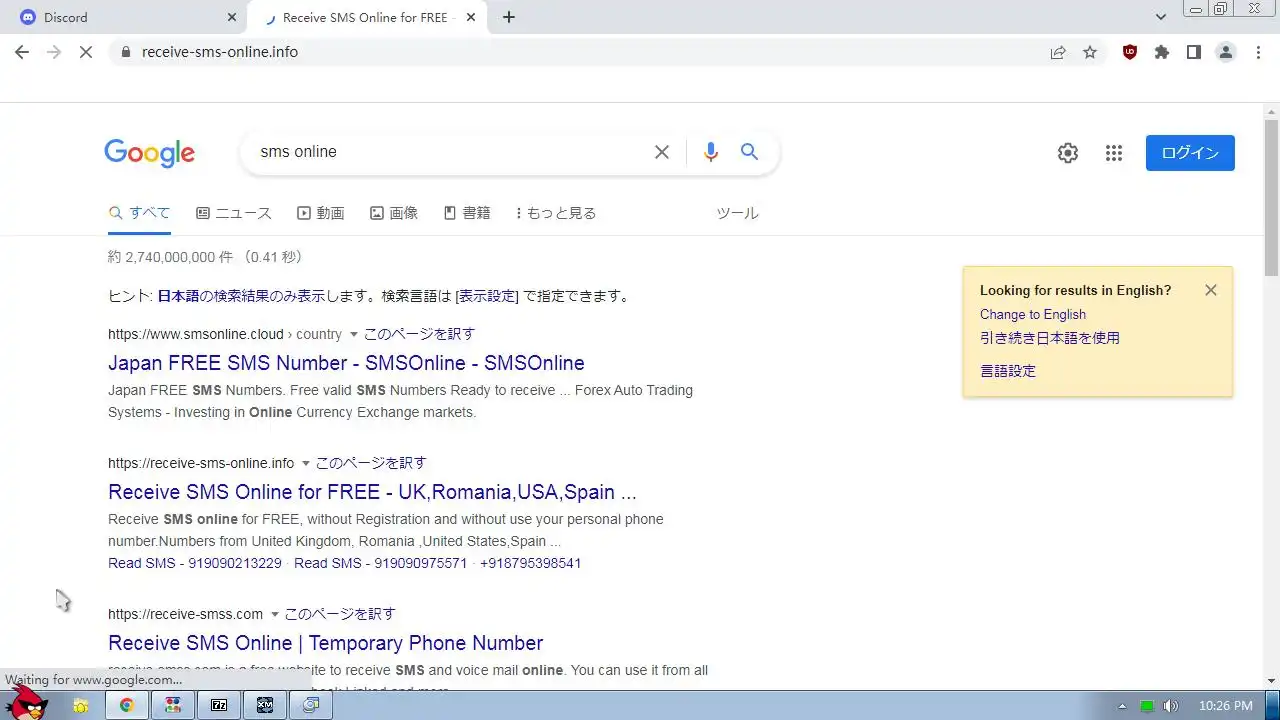This screenshot has height=720, width=1280.
Task: Switch to the Discord tab
Action: (x=123, y=17)
